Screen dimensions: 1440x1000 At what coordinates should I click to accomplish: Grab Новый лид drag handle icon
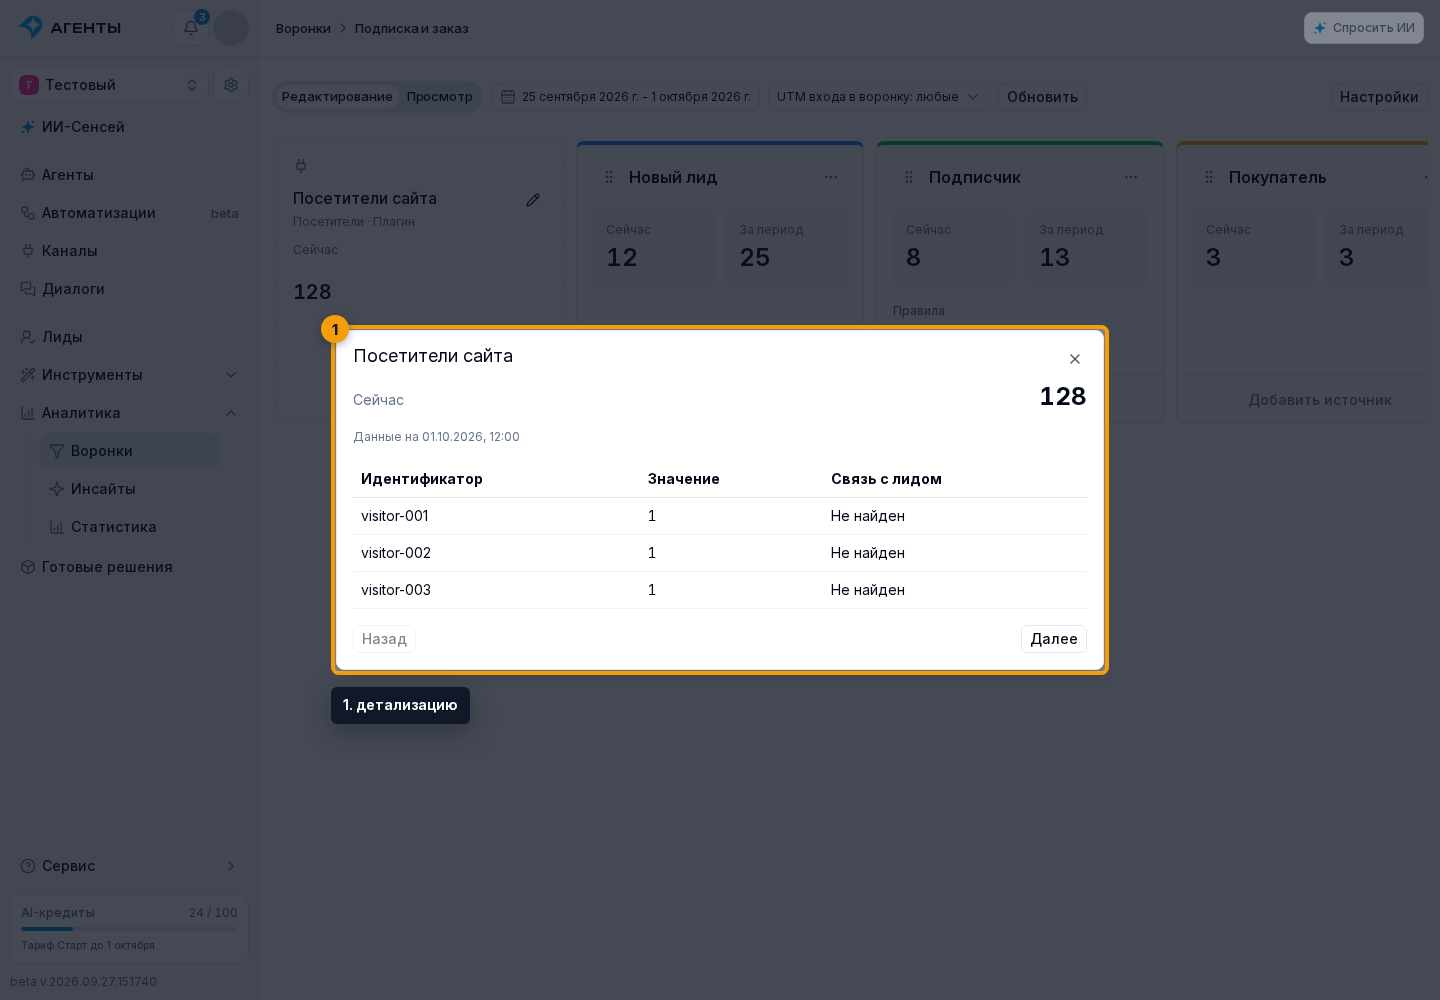pyautogui.click(x=609, y=177)
